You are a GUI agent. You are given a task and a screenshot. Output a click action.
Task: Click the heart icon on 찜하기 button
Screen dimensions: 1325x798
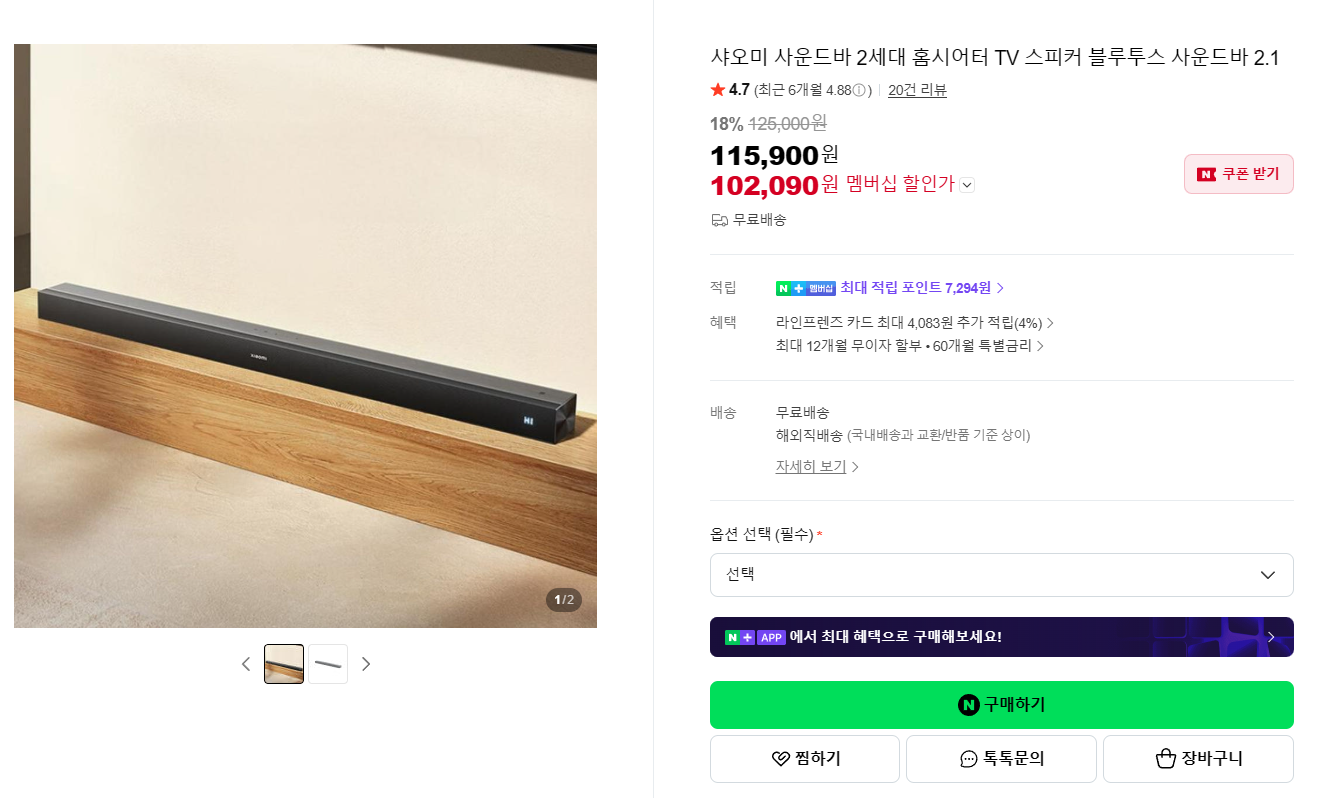pos(780,759)
